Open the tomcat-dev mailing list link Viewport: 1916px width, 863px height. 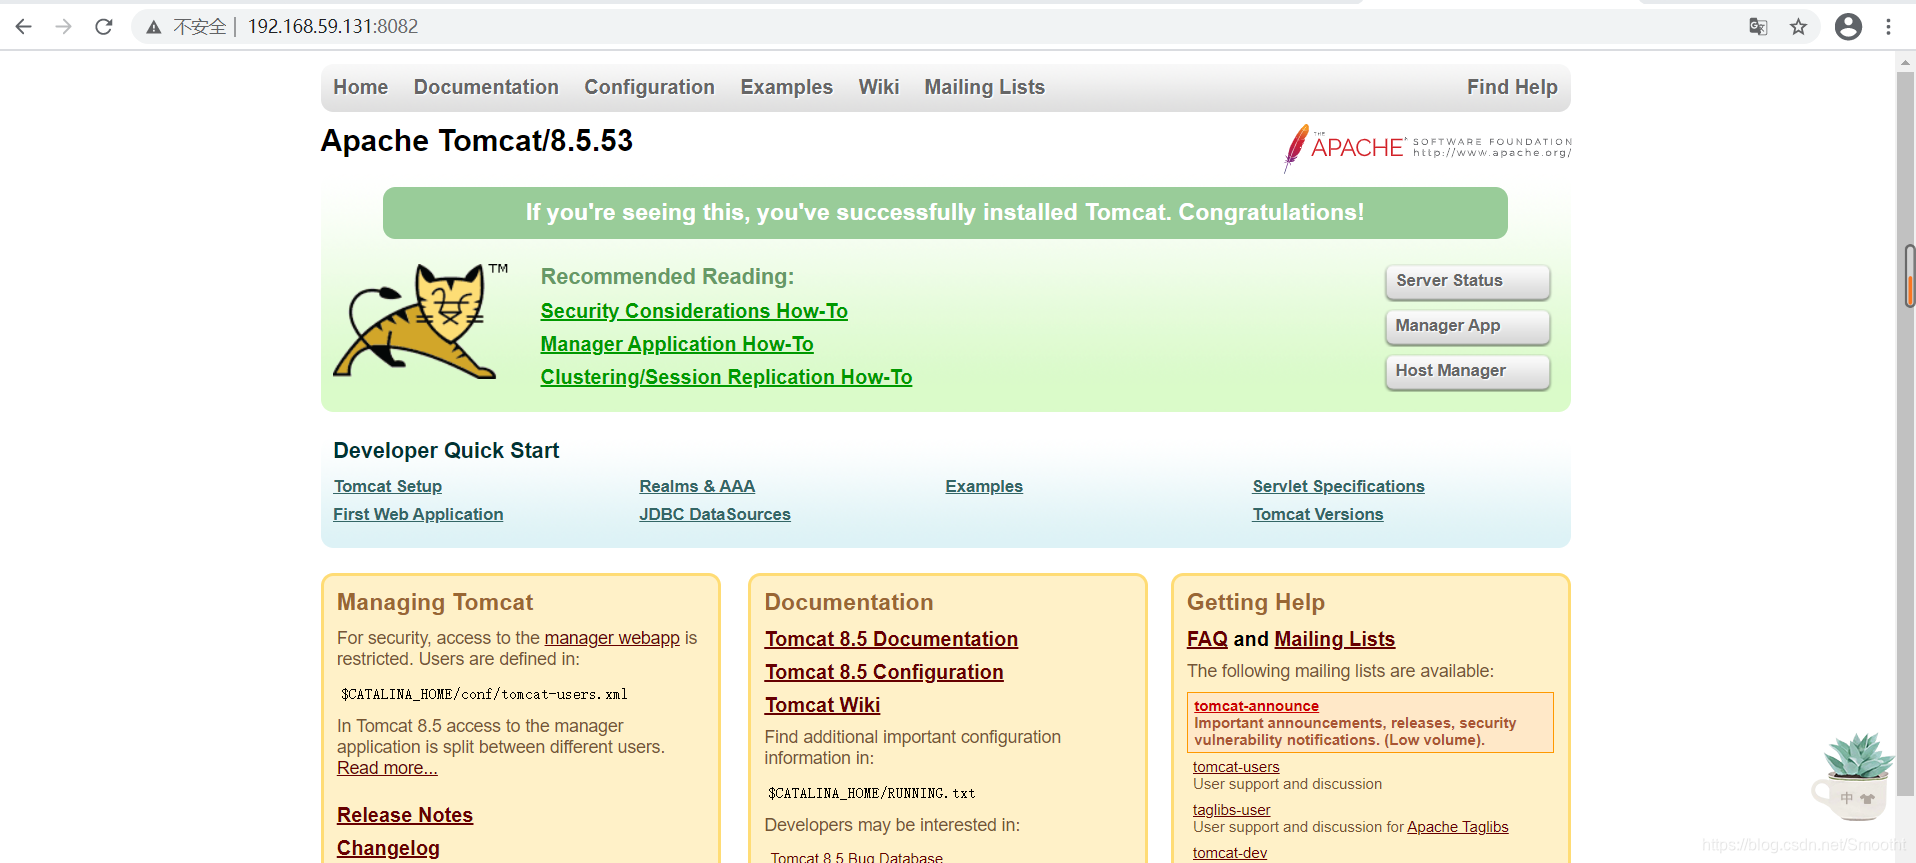pos(1230,853)
